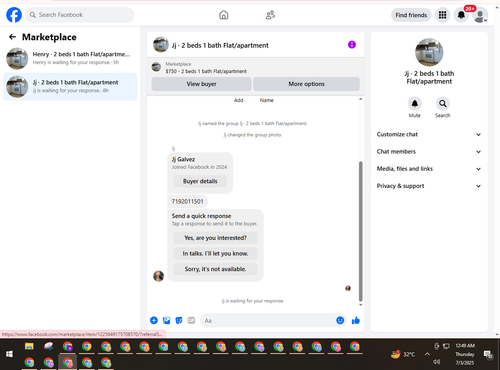This screenshot has height=370, width=500.
Task: Expand Chat members section
Action: click(x=429, y=152)
